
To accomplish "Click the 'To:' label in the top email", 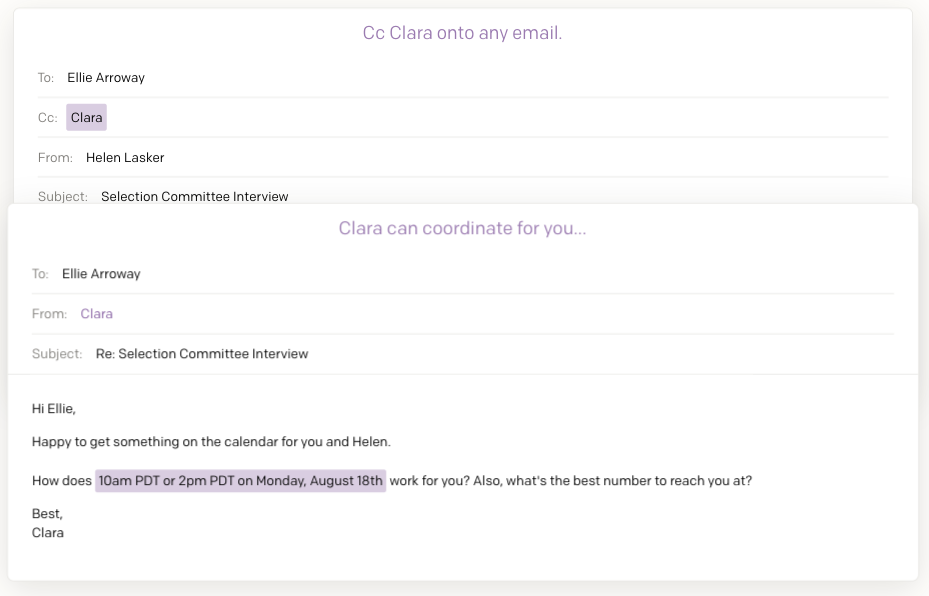I will click(46, 78).
